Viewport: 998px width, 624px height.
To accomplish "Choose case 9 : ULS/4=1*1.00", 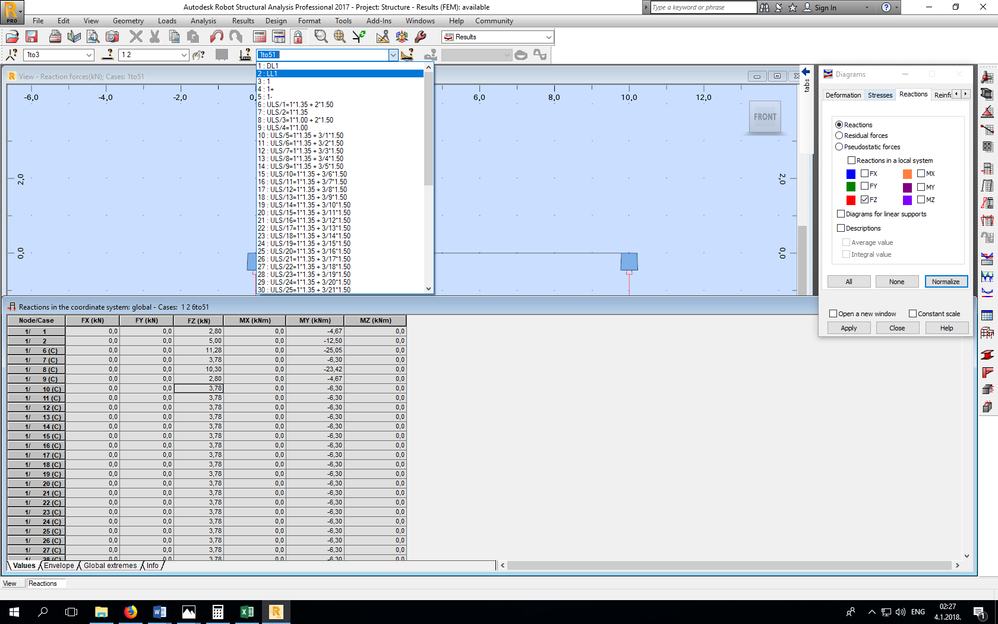I will click(340, 128).
